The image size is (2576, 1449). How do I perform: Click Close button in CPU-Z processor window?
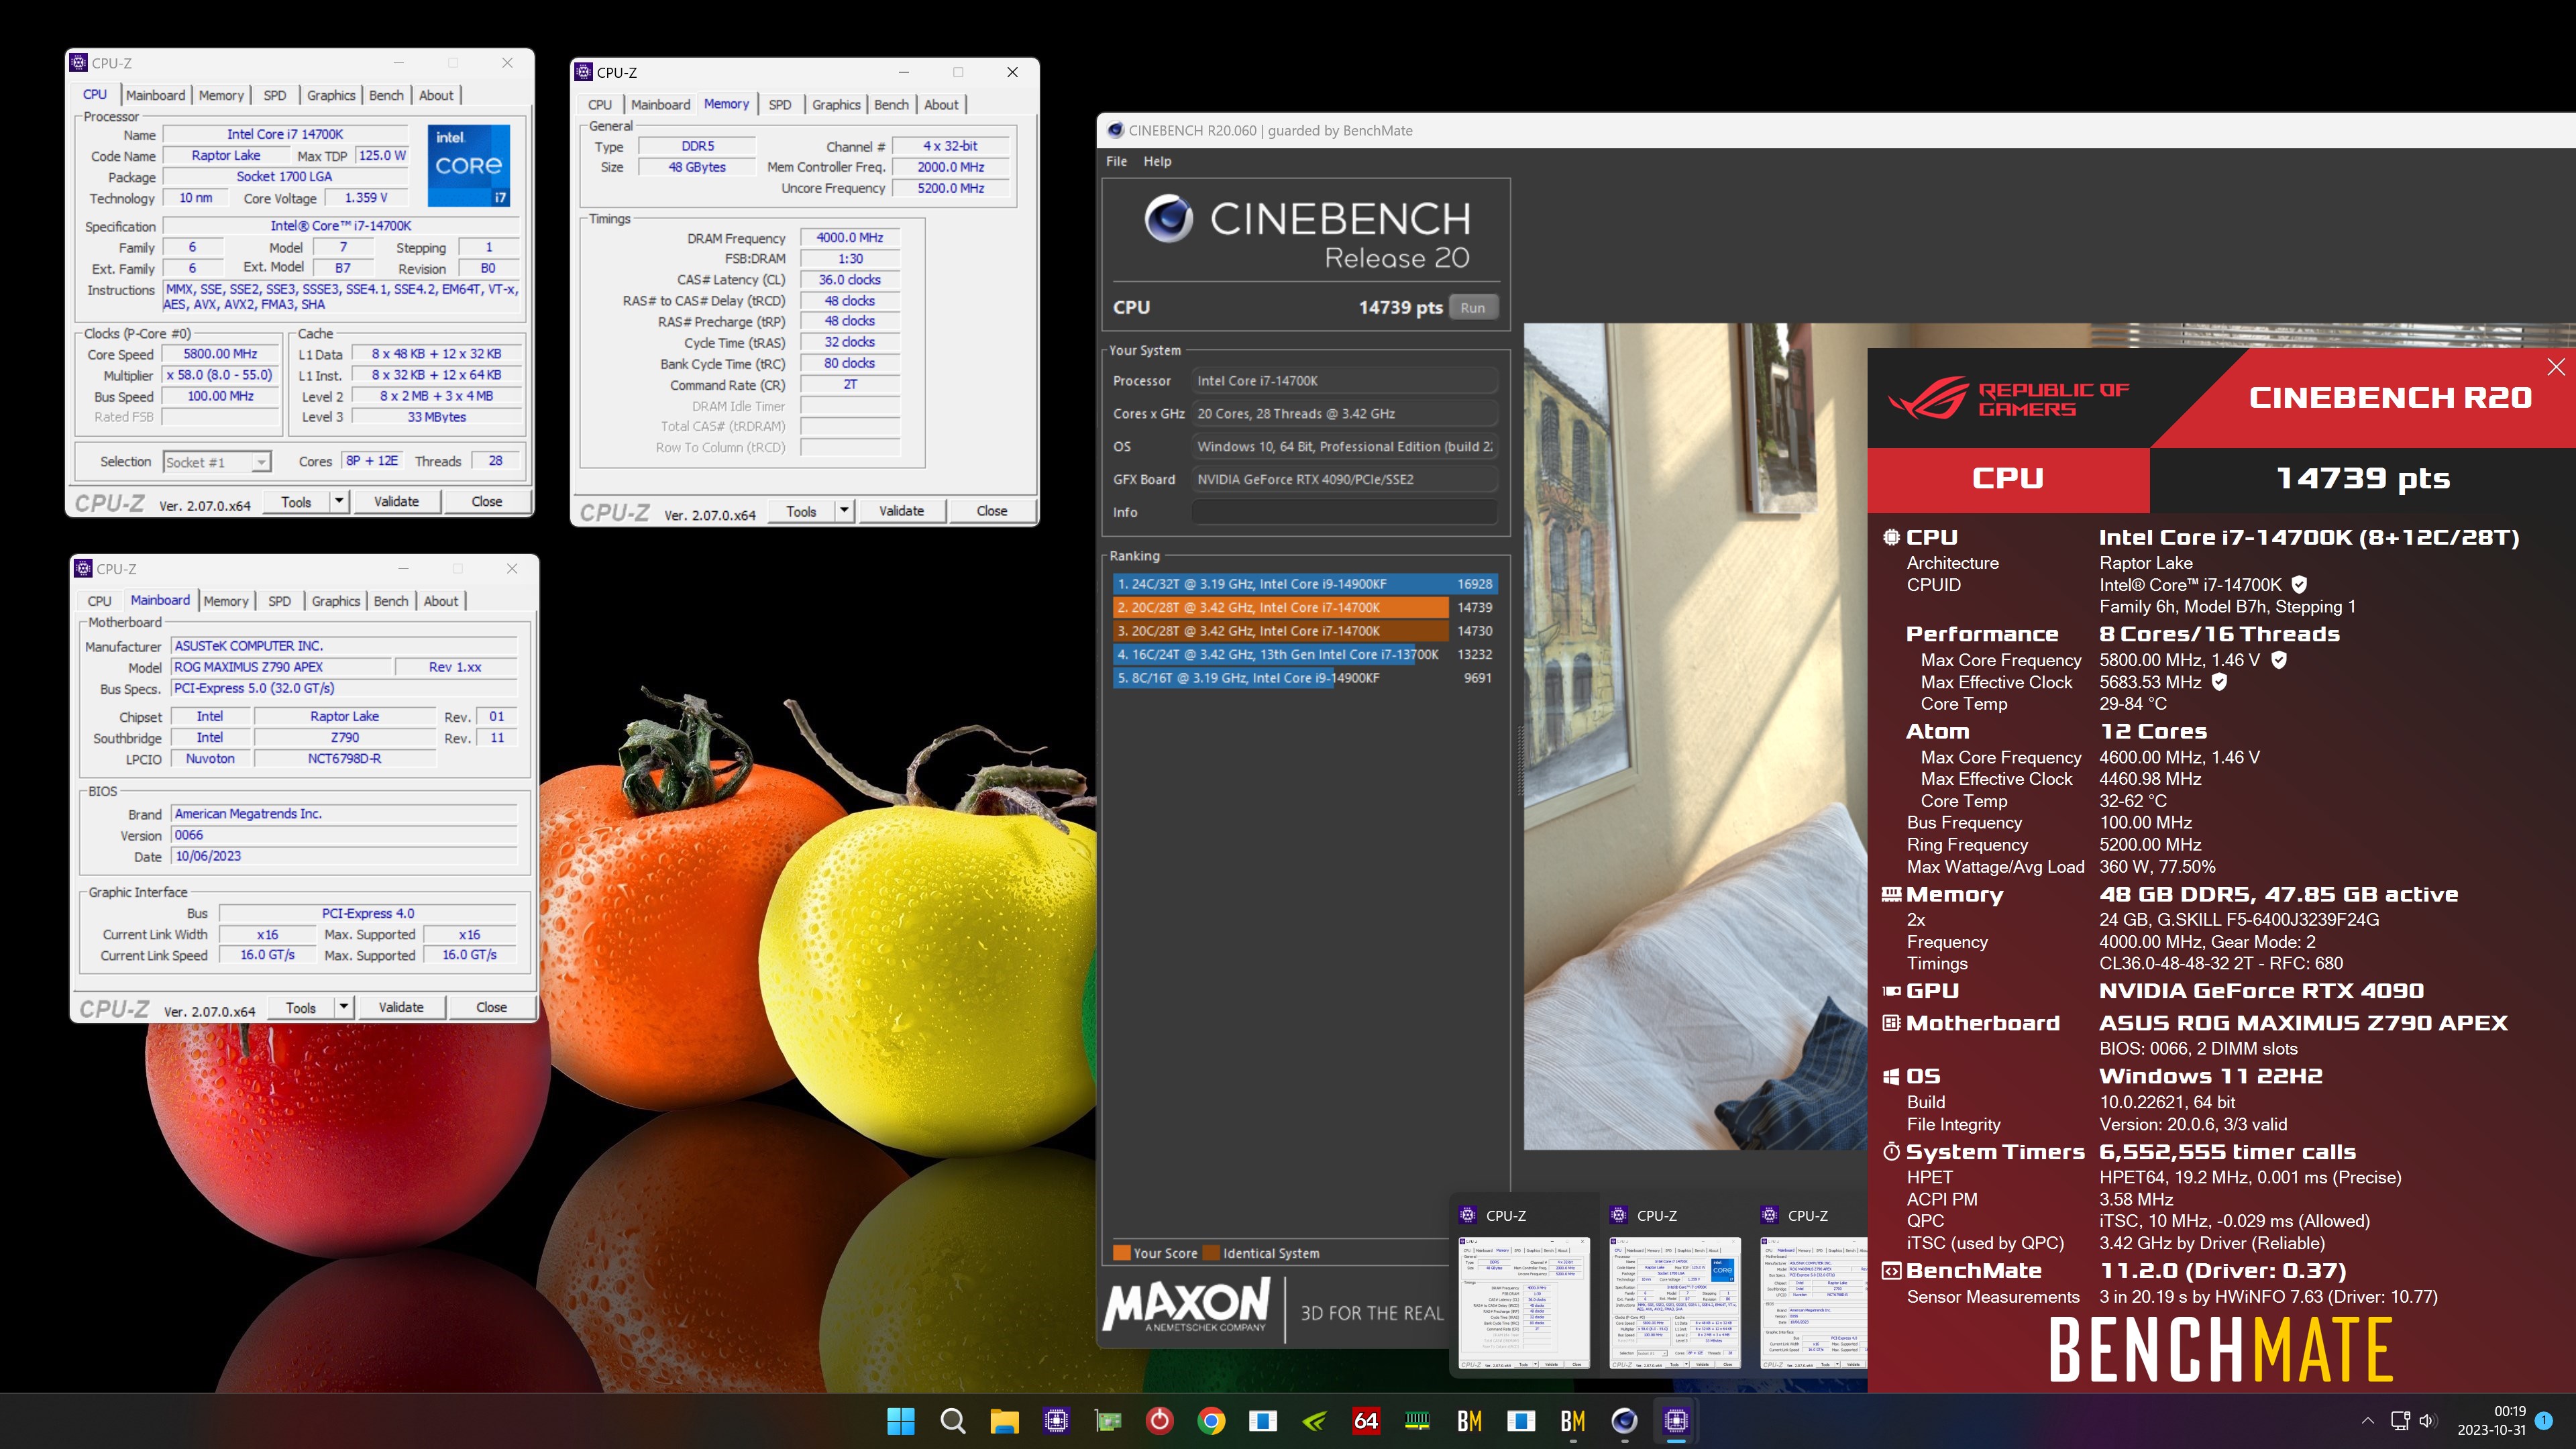(x=487, y=501)
